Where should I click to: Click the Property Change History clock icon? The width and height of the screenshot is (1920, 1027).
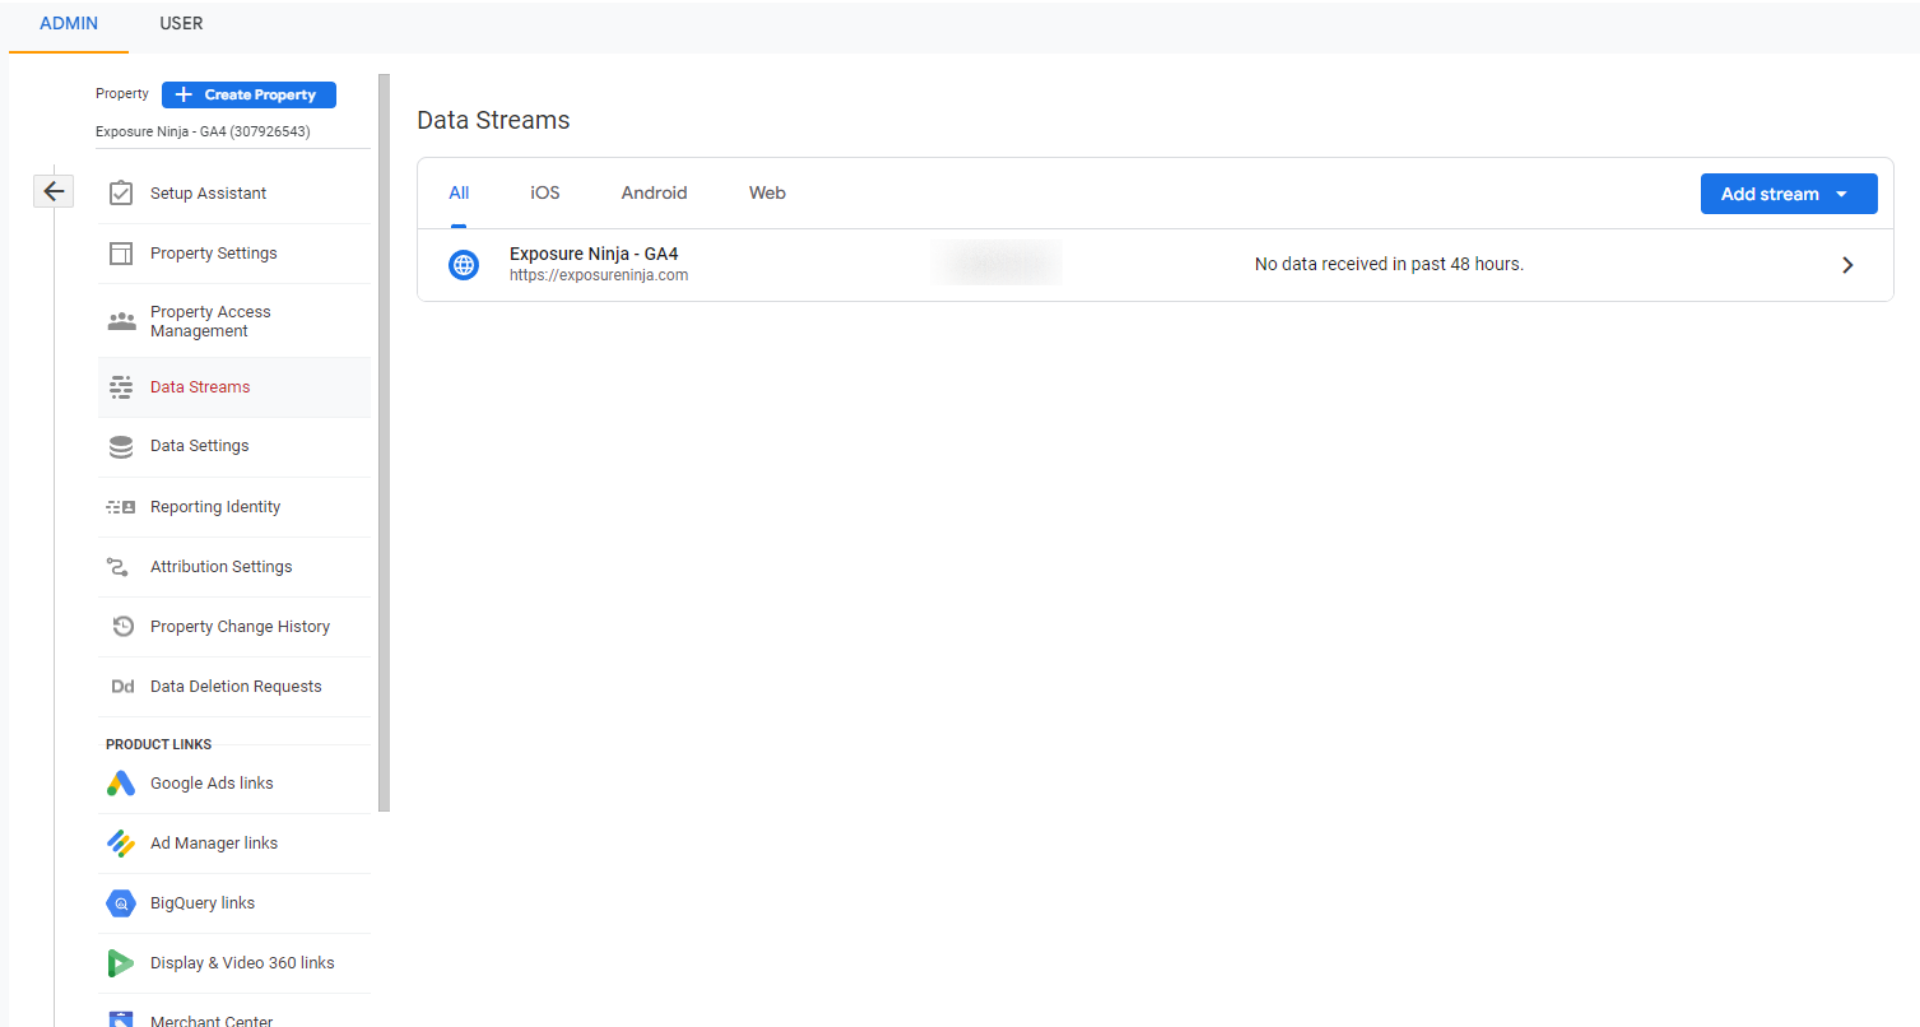pos(123,626)
